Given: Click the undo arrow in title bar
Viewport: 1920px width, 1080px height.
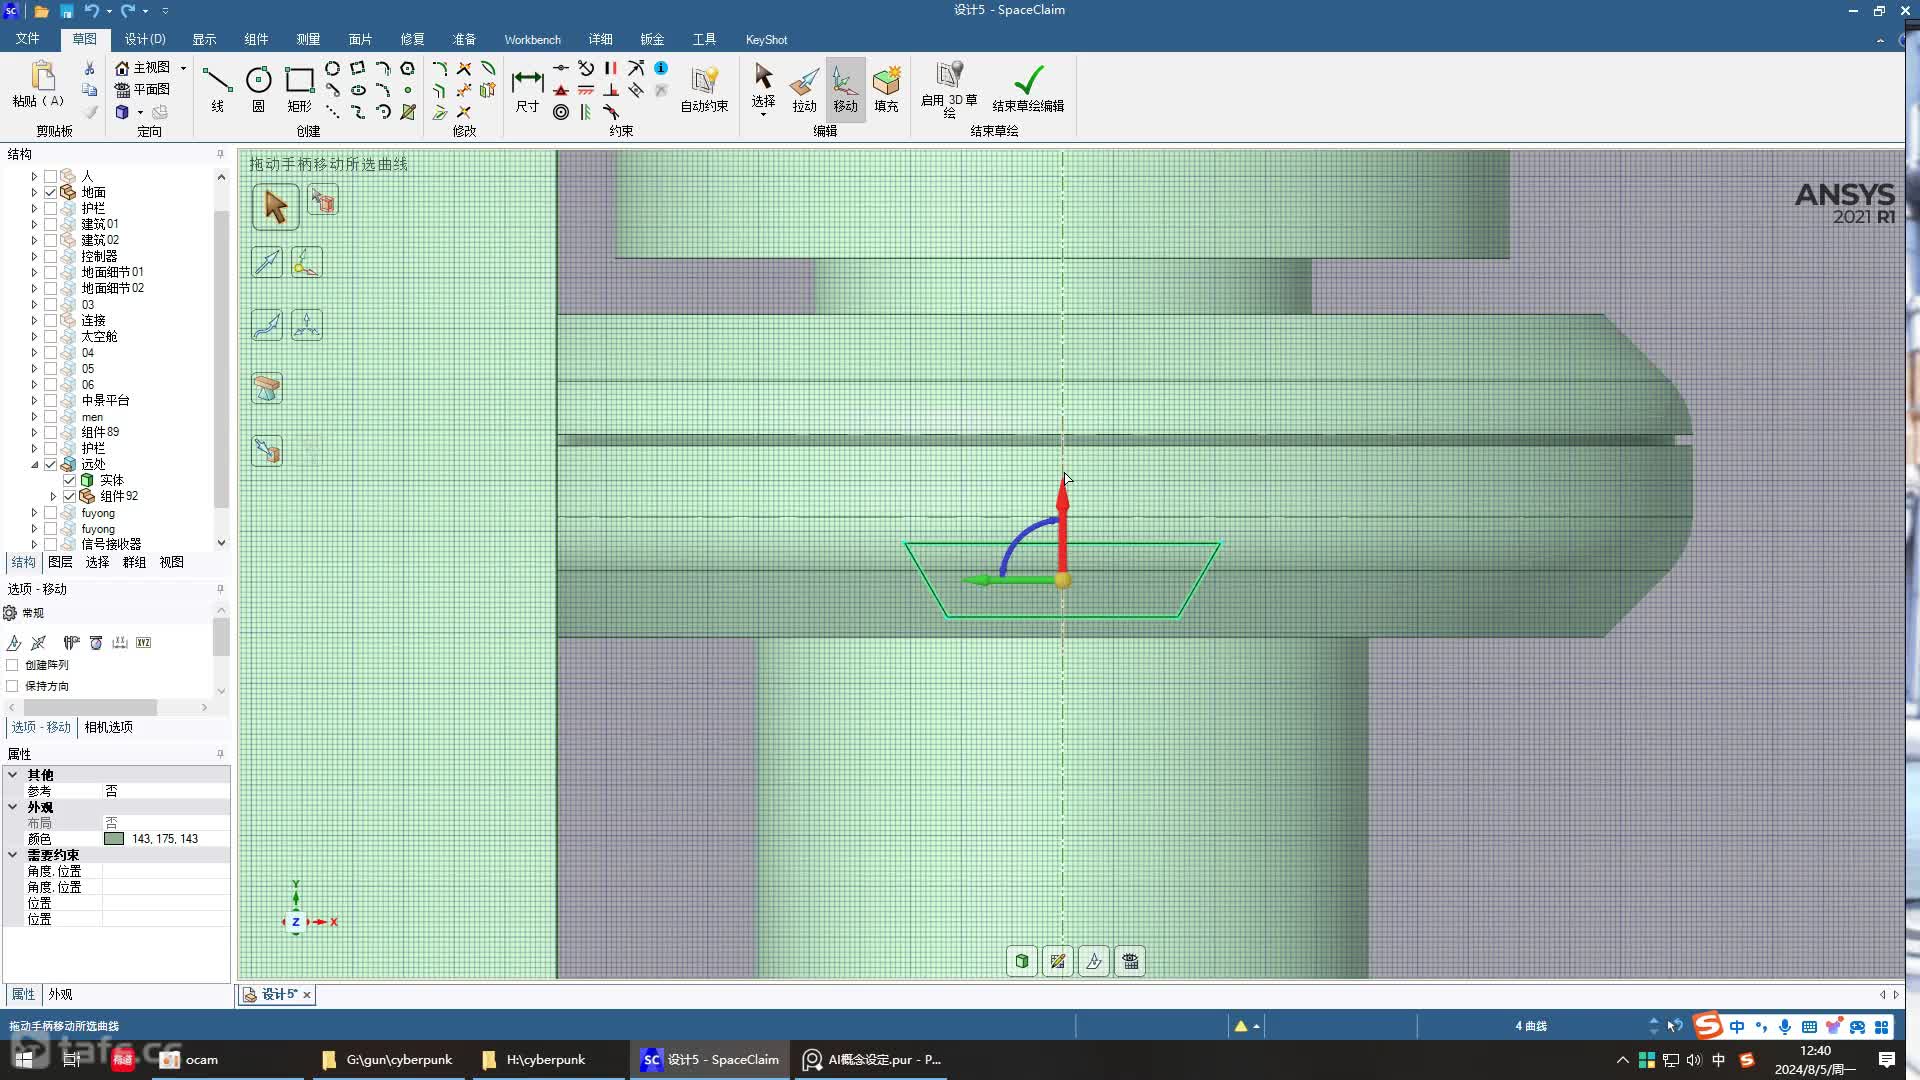Looking at the screenshot, I should (91, 11).
